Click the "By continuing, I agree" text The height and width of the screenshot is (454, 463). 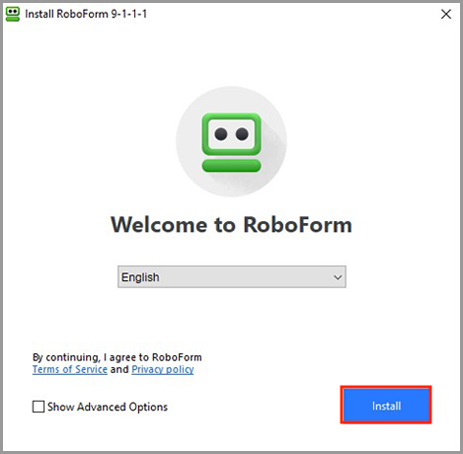[71, 357]
